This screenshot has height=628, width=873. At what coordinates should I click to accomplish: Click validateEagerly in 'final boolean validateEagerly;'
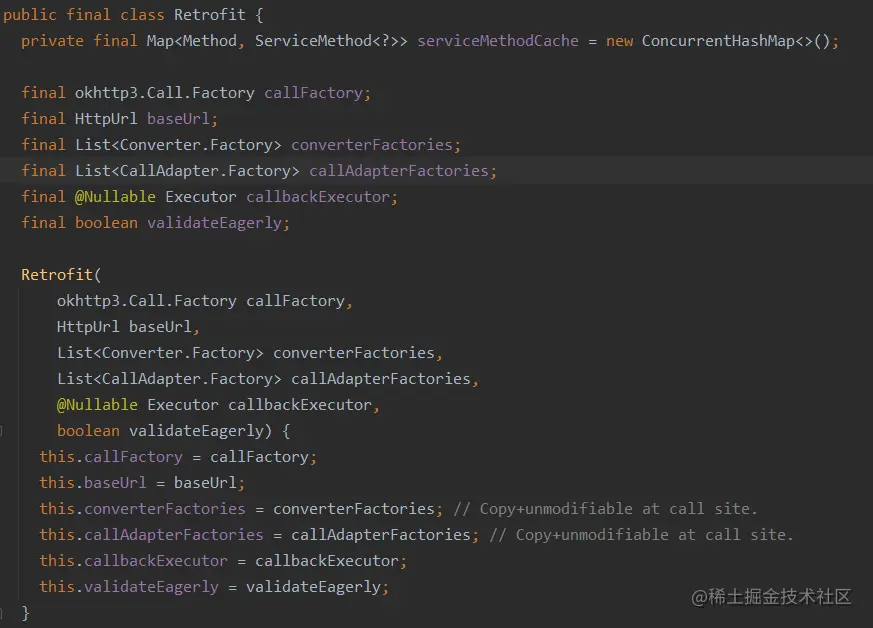214,223
